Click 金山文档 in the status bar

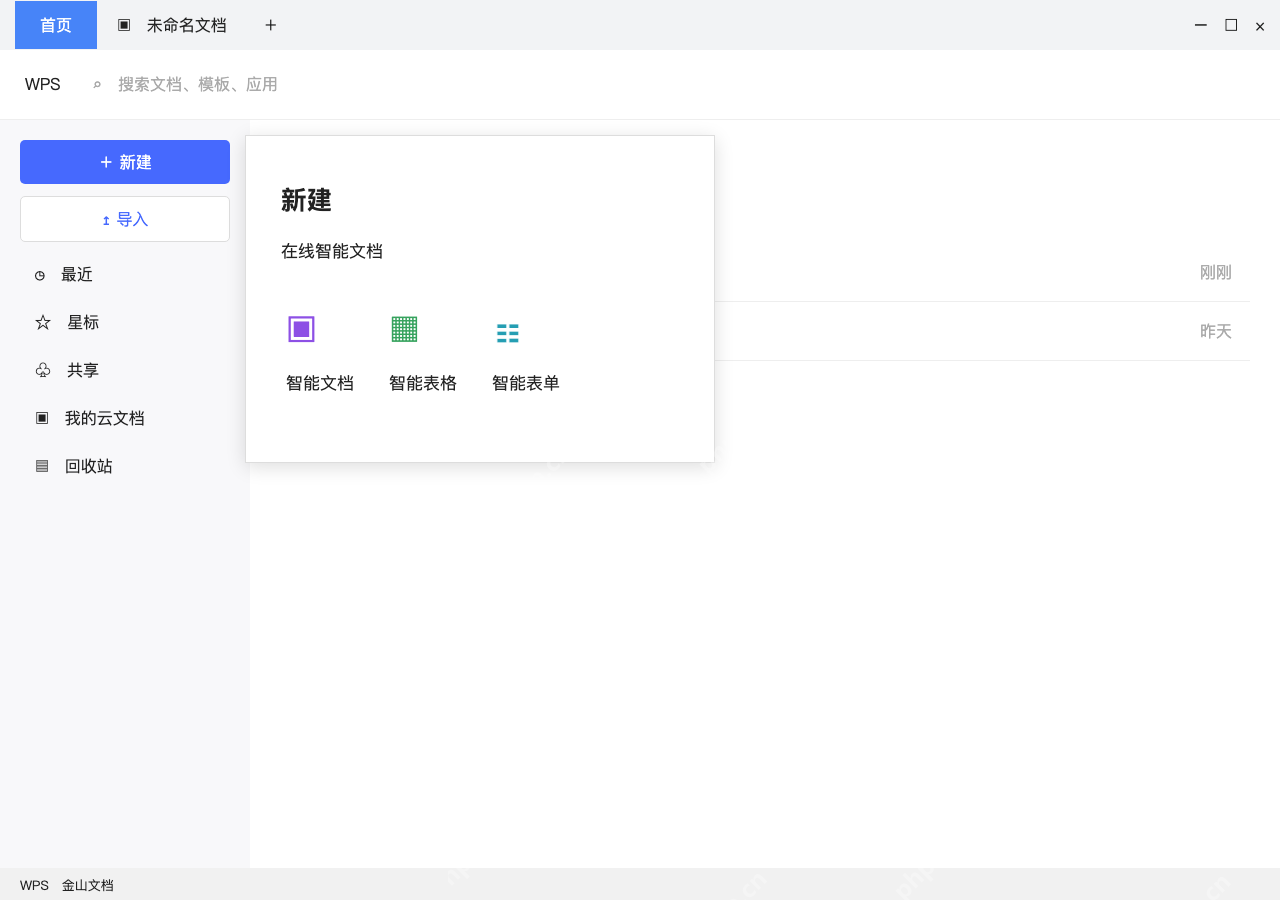click(x=88, y=885)
